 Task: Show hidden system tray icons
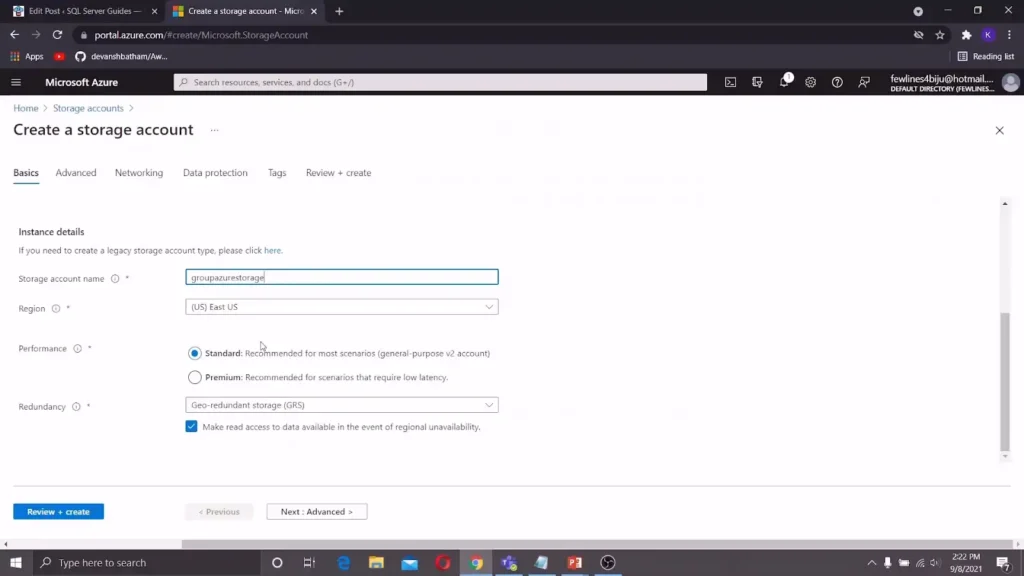coord(871,562)
